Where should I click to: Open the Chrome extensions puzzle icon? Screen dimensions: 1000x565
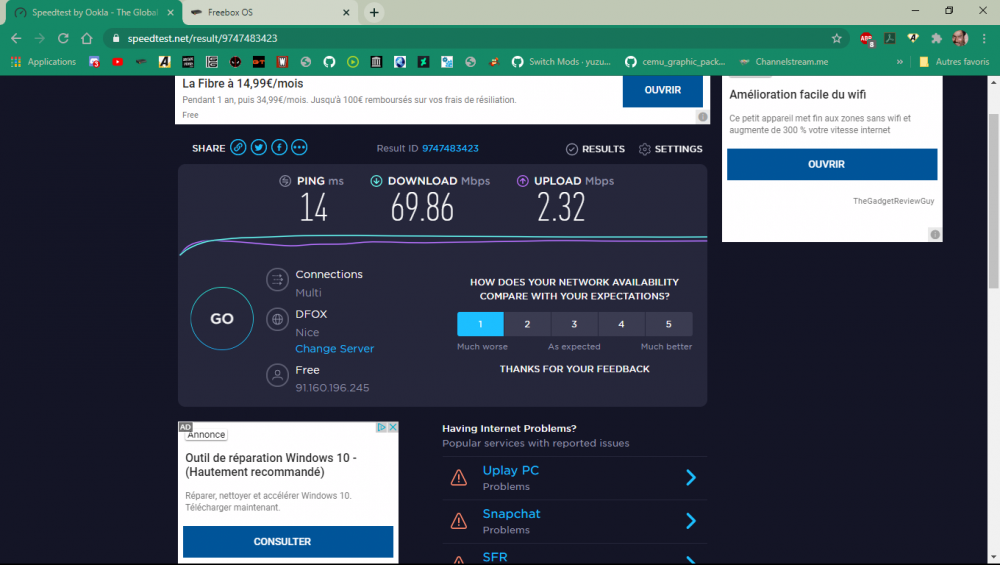click(936, 38)
